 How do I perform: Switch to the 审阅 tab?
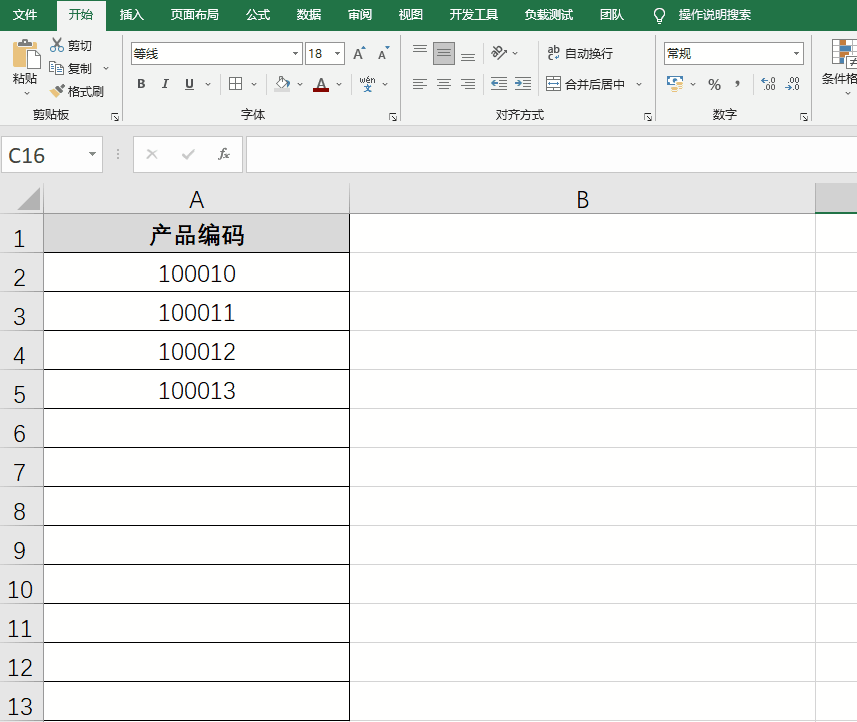(x=360, y=15)
